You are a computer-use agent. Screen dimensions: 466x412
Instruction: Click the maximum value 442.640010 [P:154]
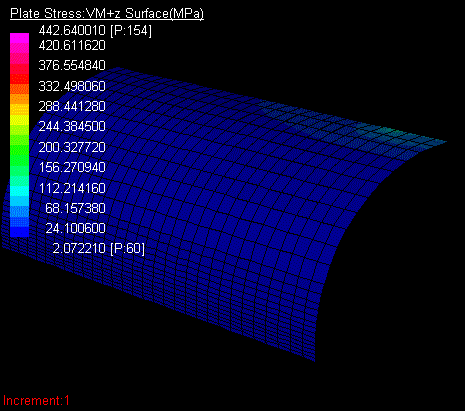pos(95,31)
